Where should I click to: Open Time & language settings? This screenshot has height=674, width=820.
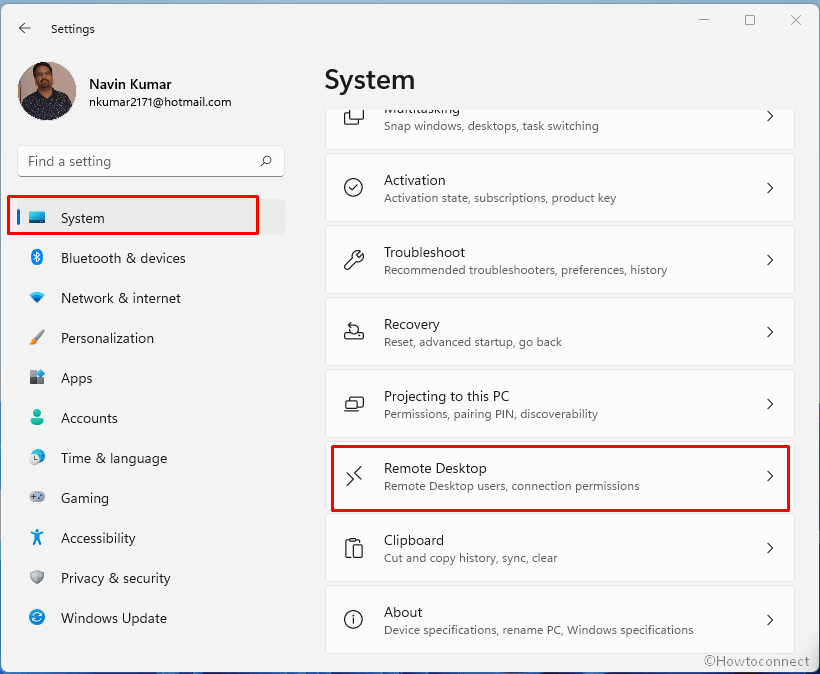(151, 458)
